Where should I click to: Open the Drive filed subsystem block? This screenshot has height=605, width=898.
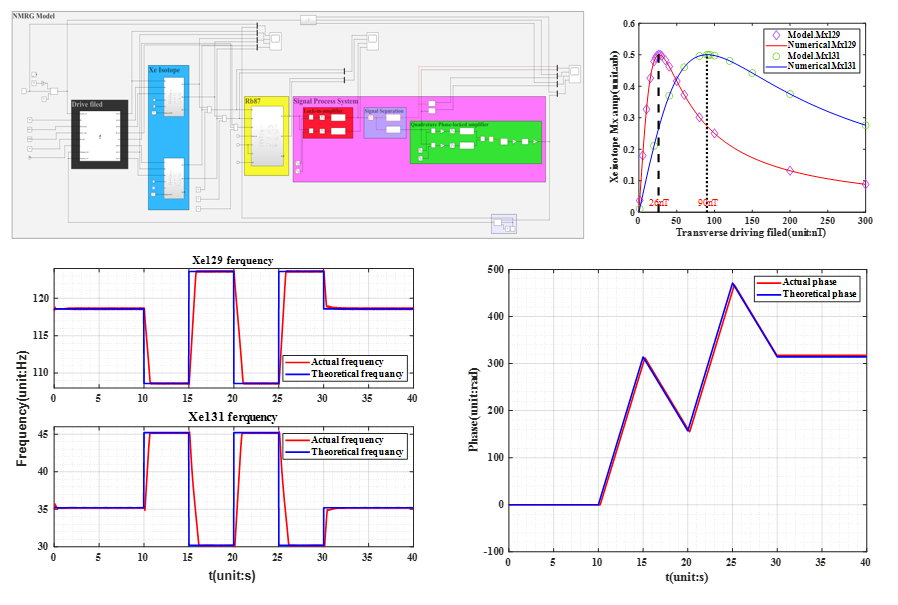click(x=99, y=137)
